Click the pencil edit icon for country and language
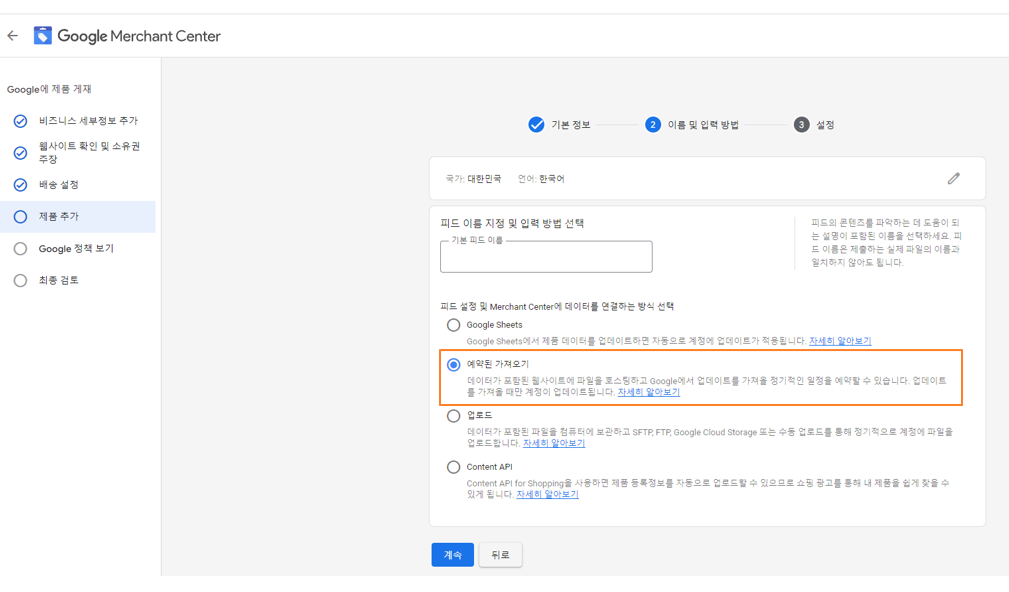 pos(953,178)
